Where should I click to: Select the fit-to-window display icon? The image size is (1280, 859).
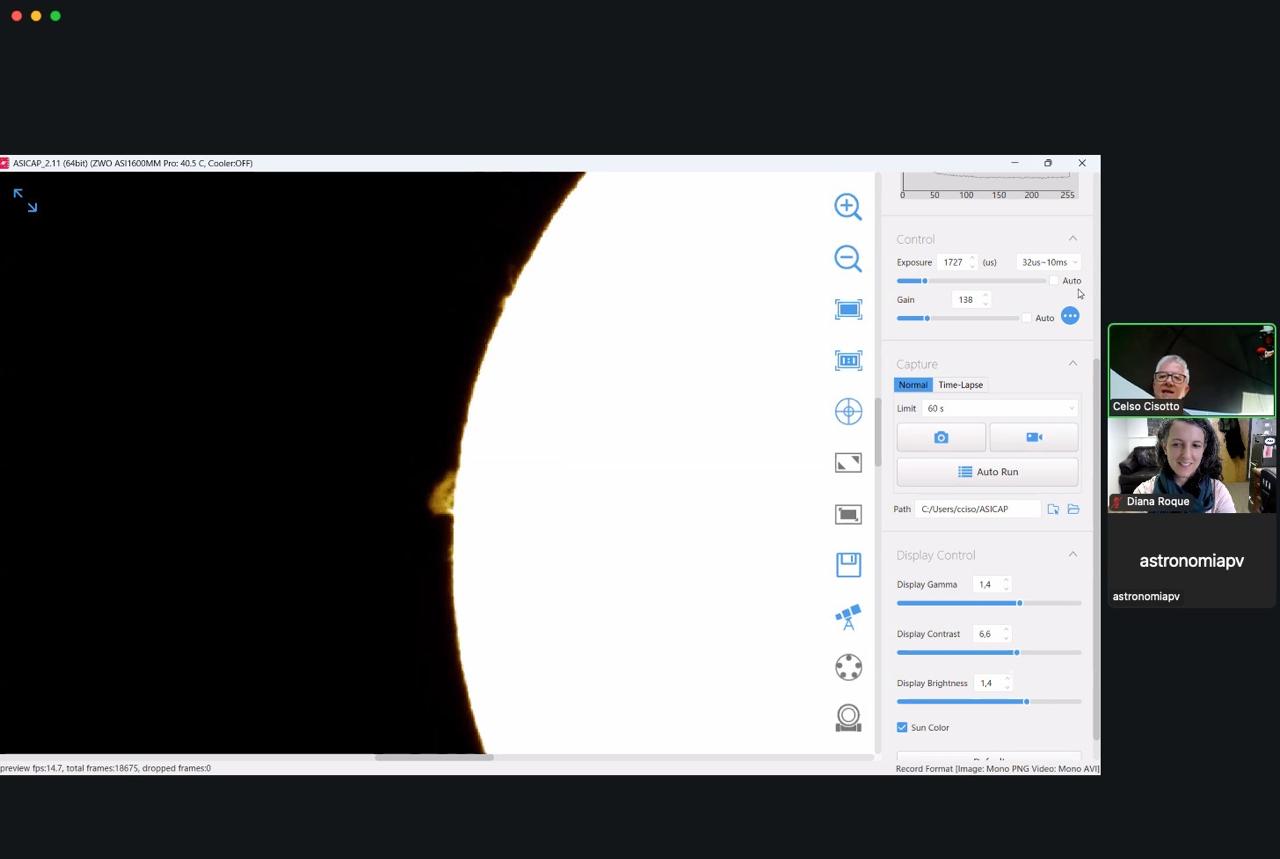[848, 310]
